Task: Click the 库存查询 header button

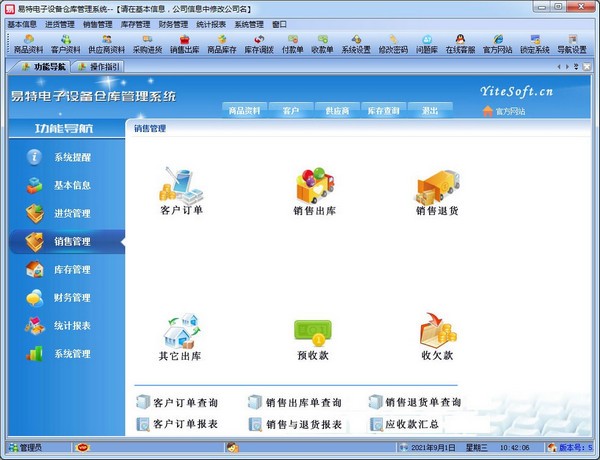Action: point(382,110)
